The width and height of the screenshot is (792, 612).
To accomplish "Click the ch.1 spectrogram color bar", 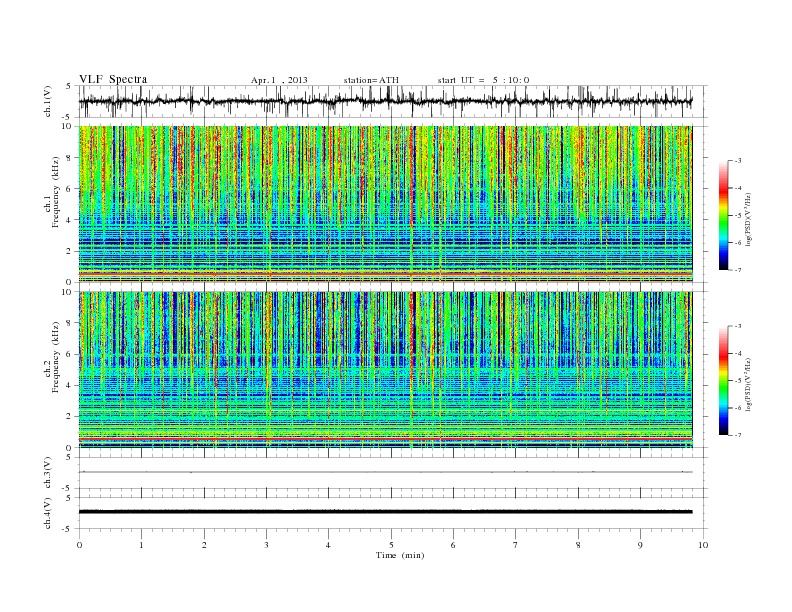I will (x=723, y=216).
